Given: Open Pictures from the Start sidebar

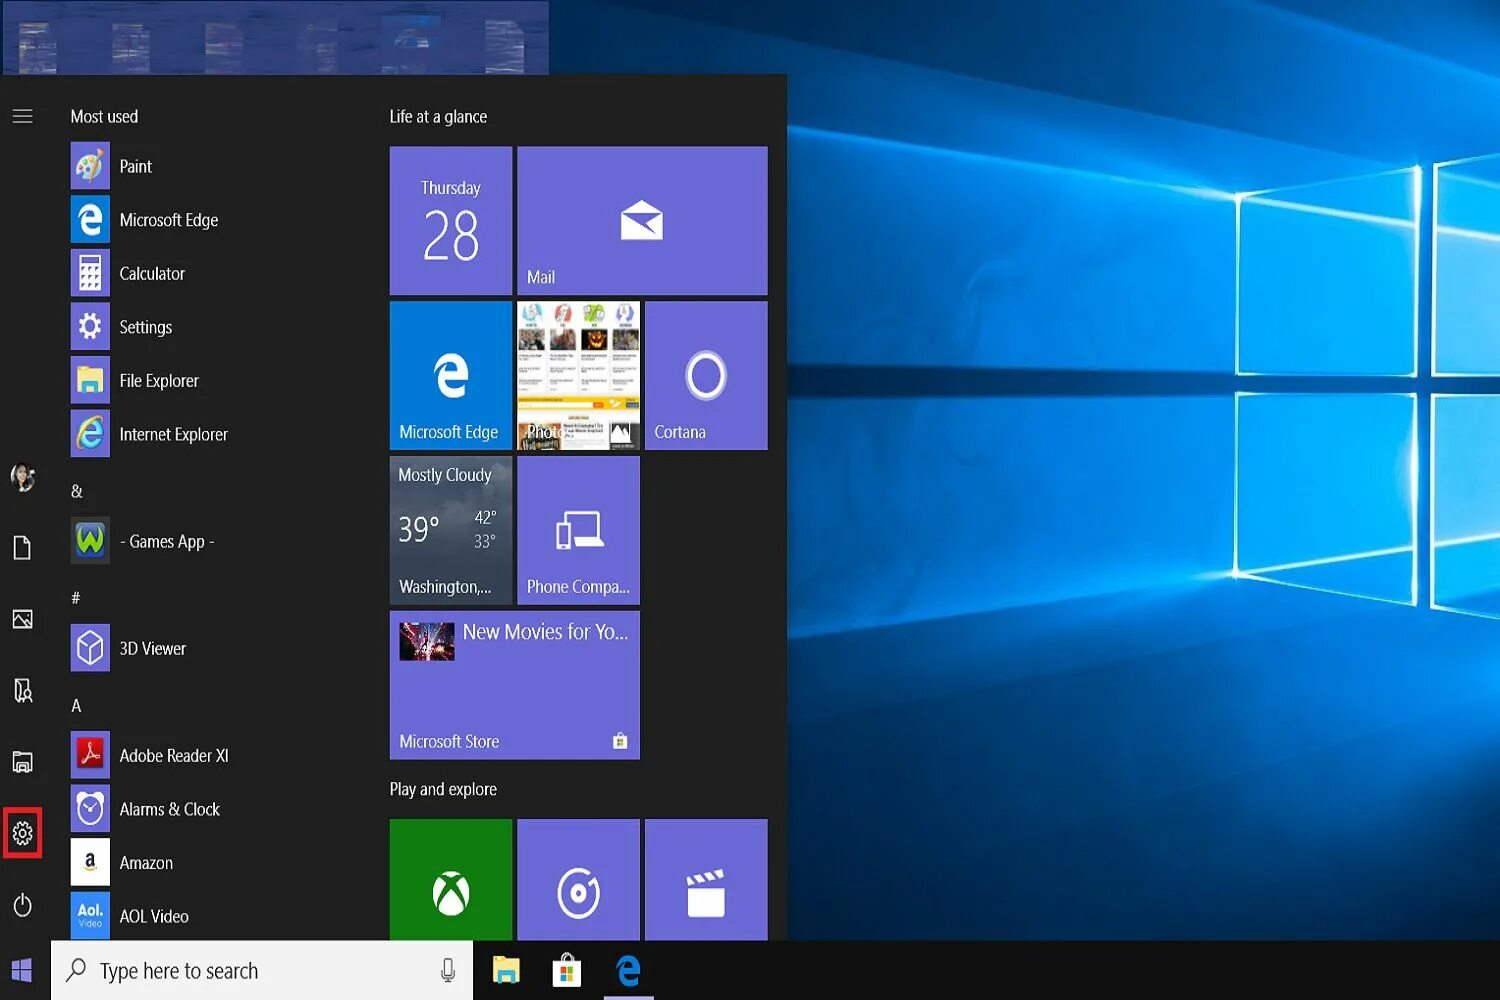Looking at the screenshot, I should tap(22, 620).
